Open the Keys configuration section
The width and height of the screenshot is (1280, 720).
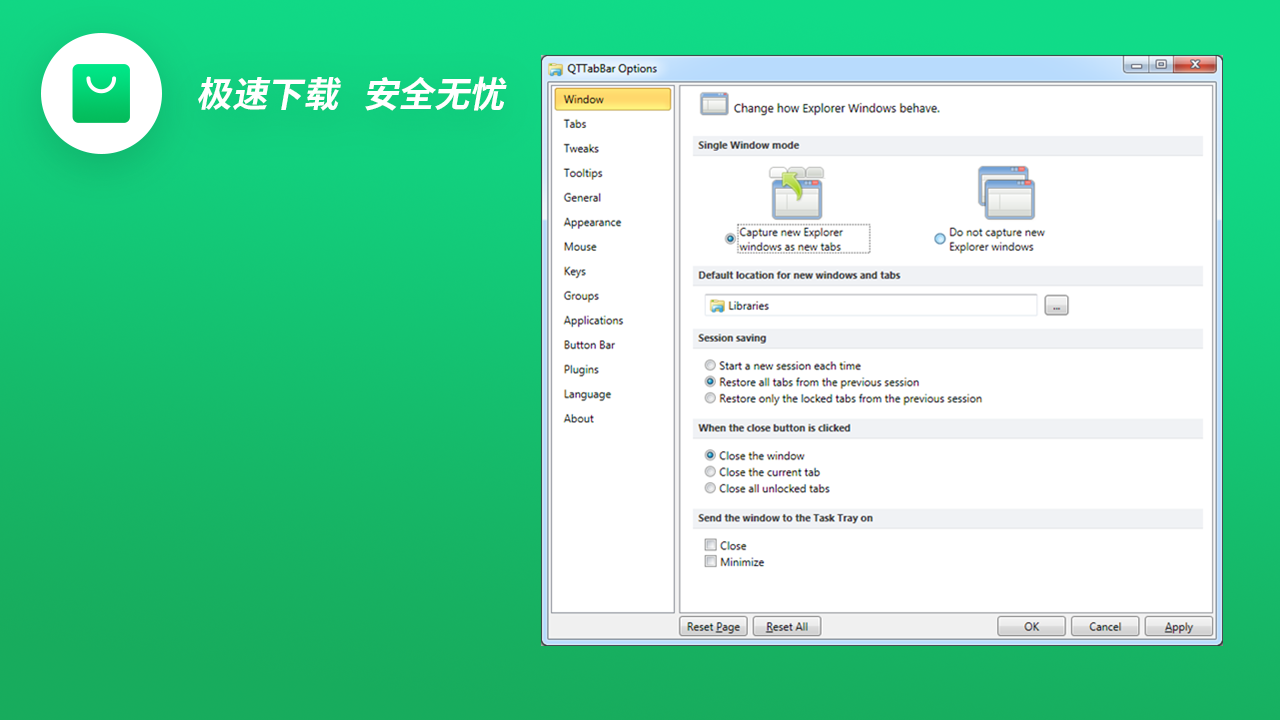click(574, 271)
